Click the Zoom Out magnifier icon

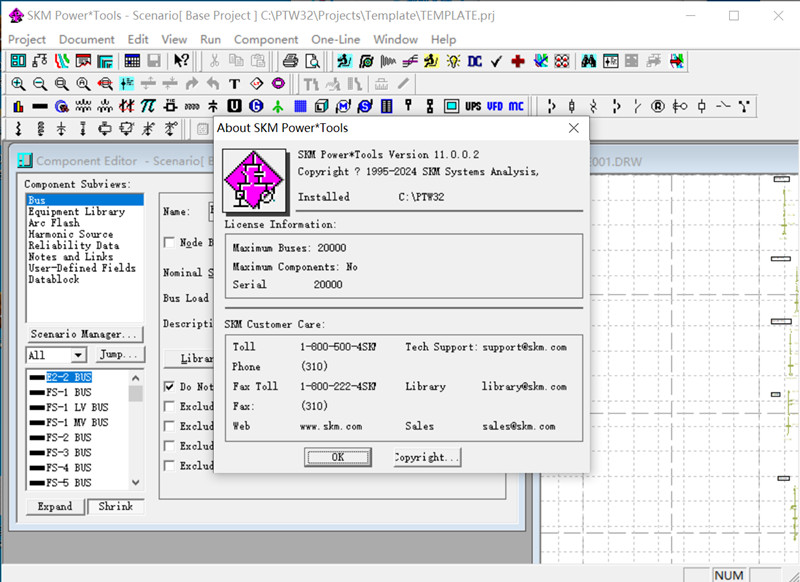[40, 83]
